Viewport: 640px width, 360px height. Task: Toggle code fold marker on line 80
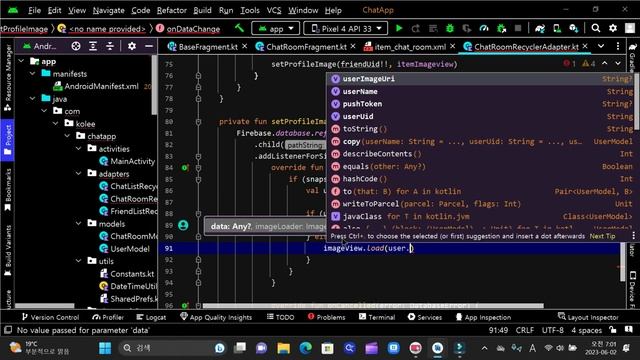coord(198,122)
